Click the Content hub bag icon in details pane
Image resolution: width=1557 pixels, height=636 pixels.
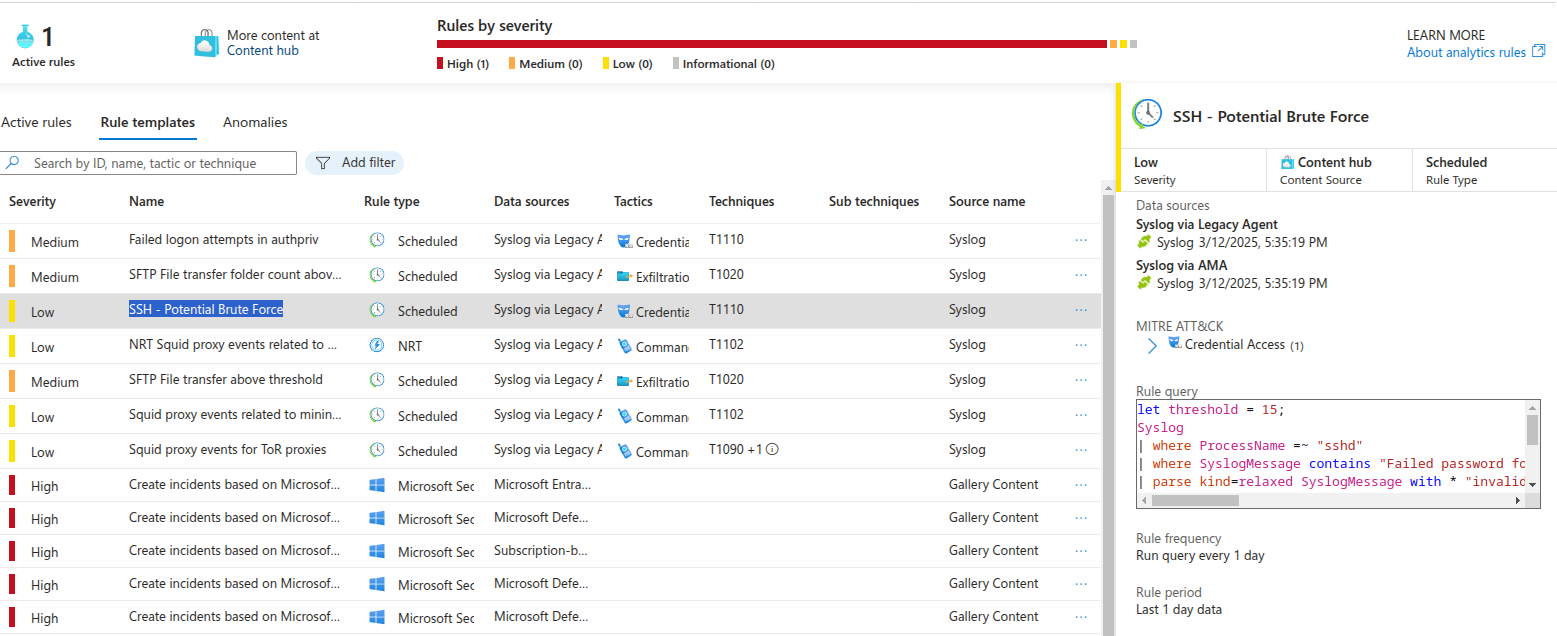pos(1287,162)
